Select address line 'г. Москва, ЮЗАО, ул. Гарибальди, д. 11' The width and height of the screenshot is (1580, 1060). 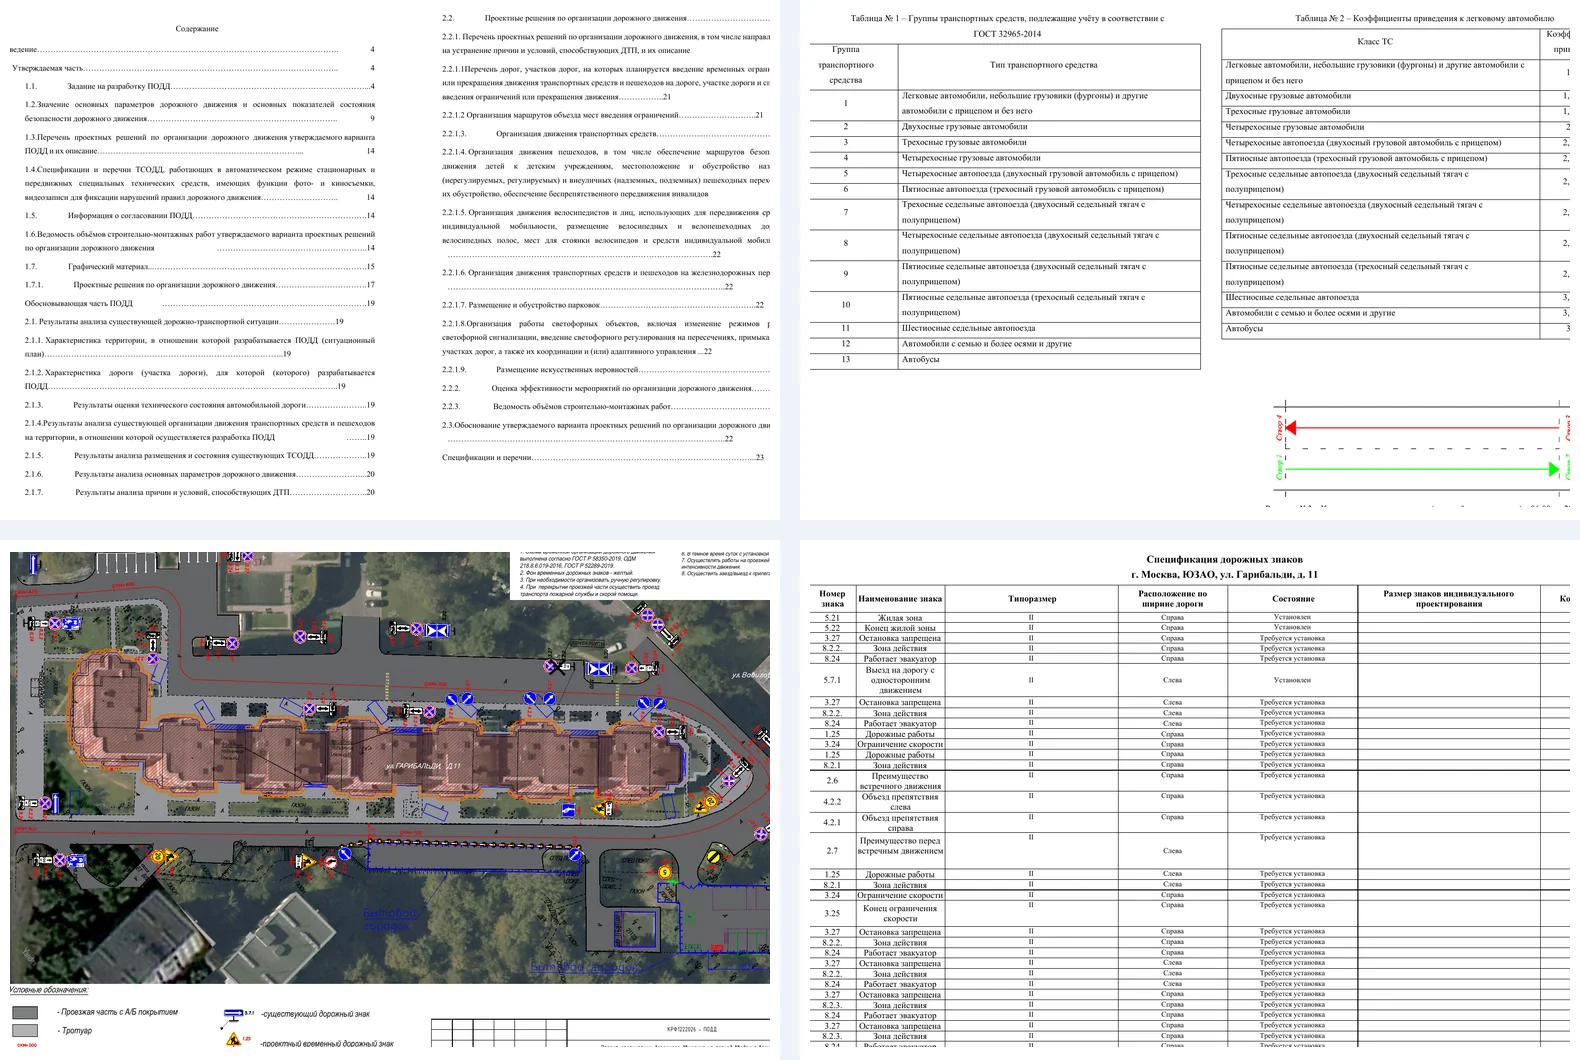(x=1224, y=574)
